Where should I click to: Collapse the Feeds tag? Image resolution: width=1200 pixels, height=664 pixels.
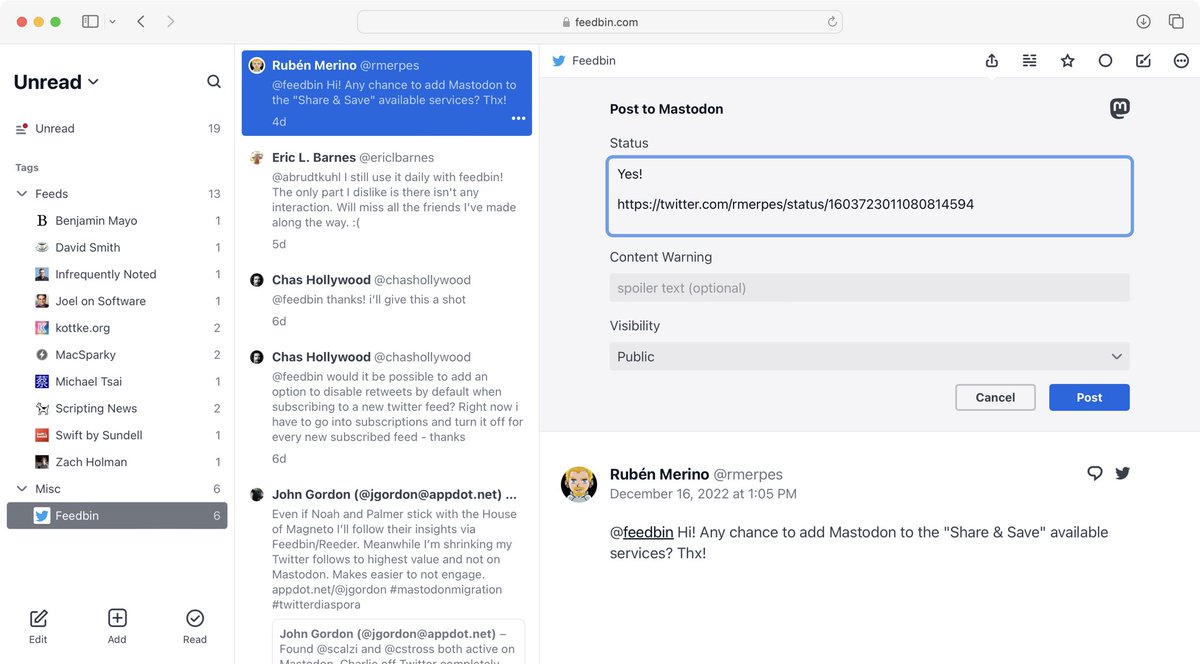(22, 194)
